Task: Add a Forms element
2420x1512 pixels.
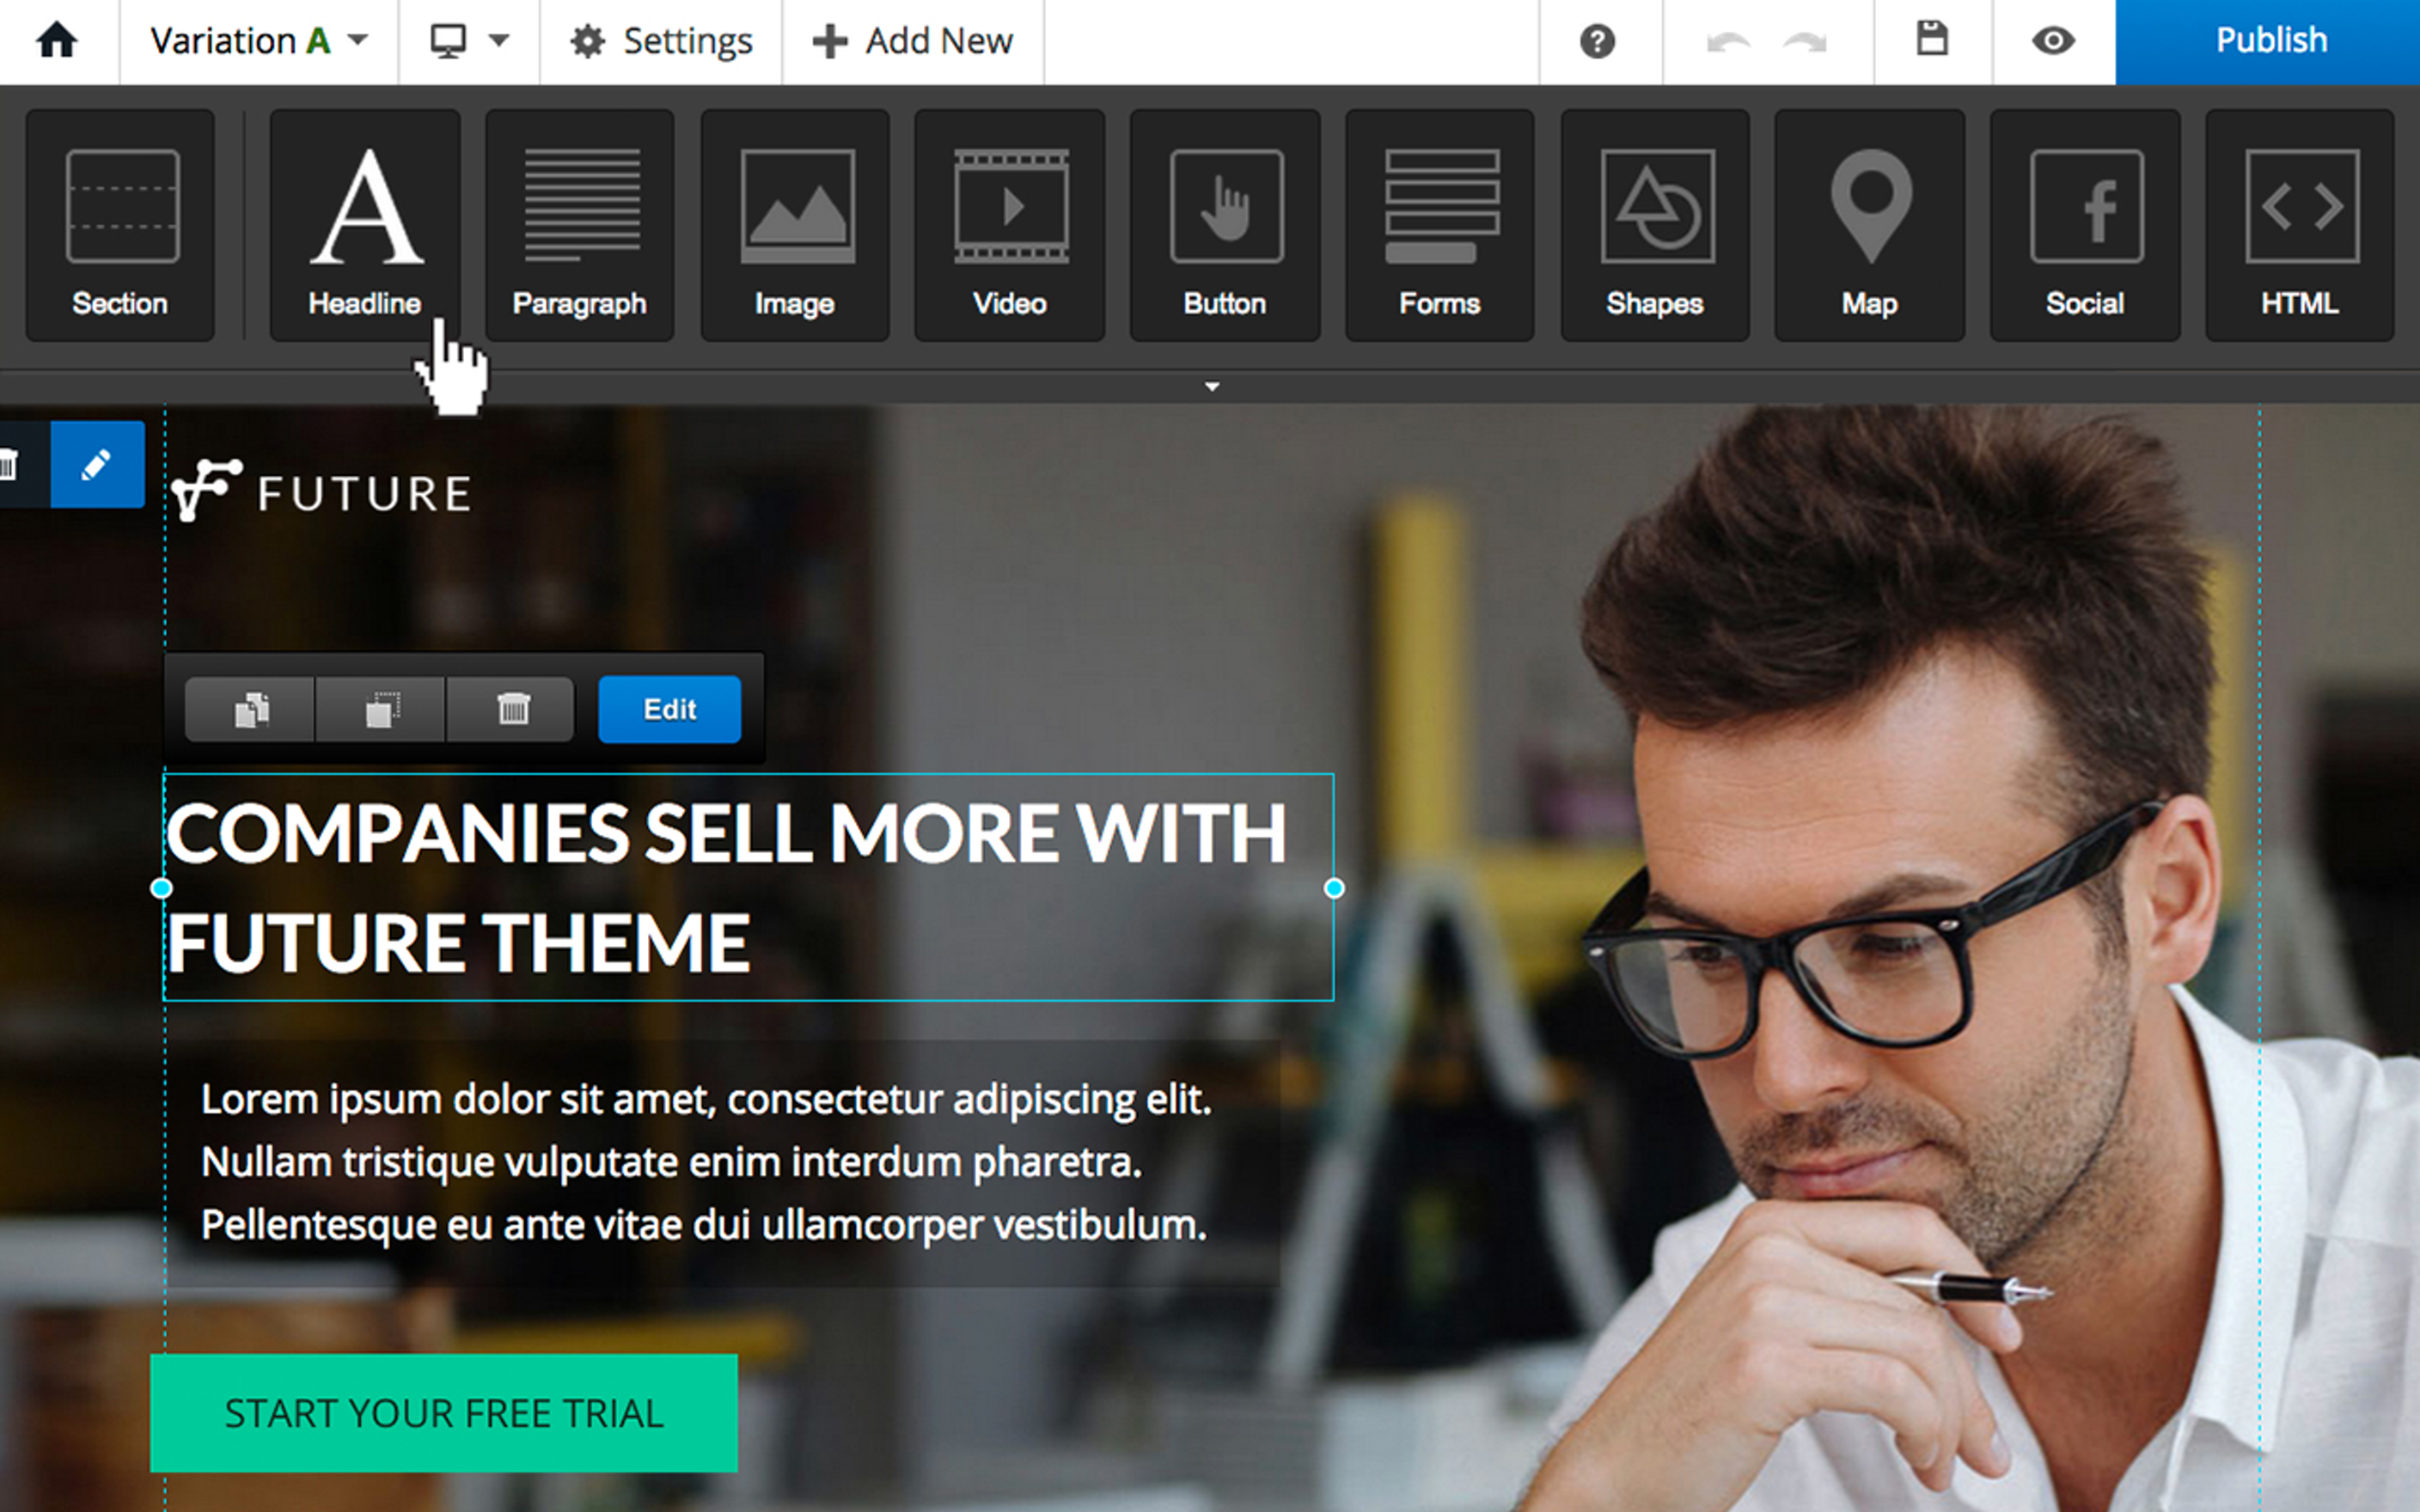Action: point(1440,225)
